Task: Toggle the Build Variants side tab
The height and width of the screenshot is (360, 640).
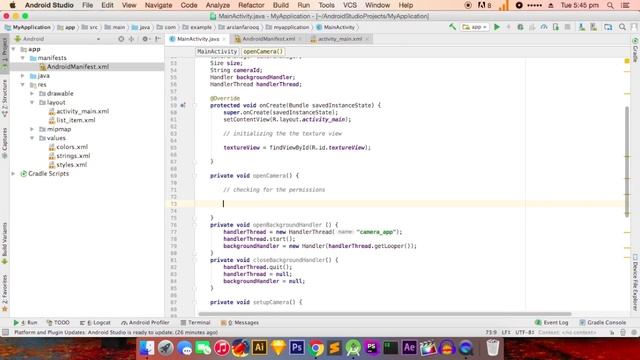Action: [4, 244]
